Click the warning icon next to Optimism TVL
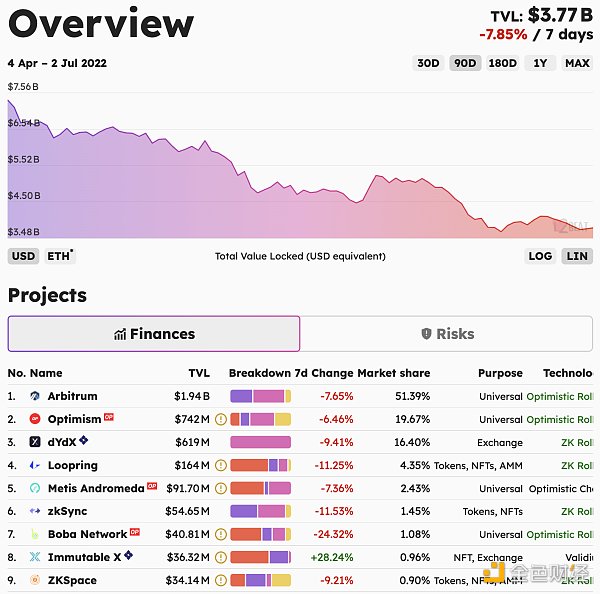Image resolution: width=600 pixels, height=594 pixels. click(220, 419)
